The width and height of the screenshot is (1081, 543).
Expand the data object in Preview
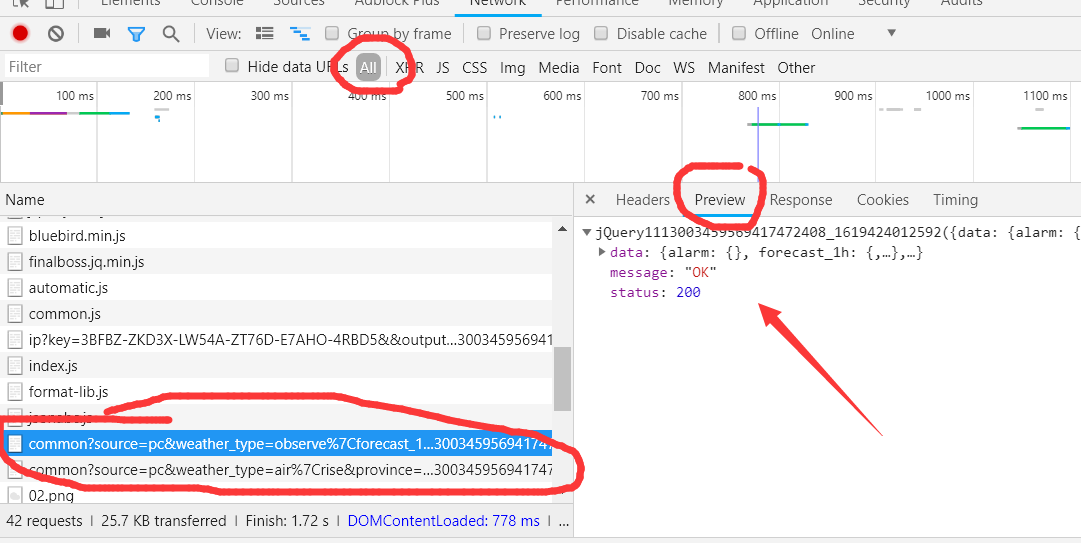point(602,252)
